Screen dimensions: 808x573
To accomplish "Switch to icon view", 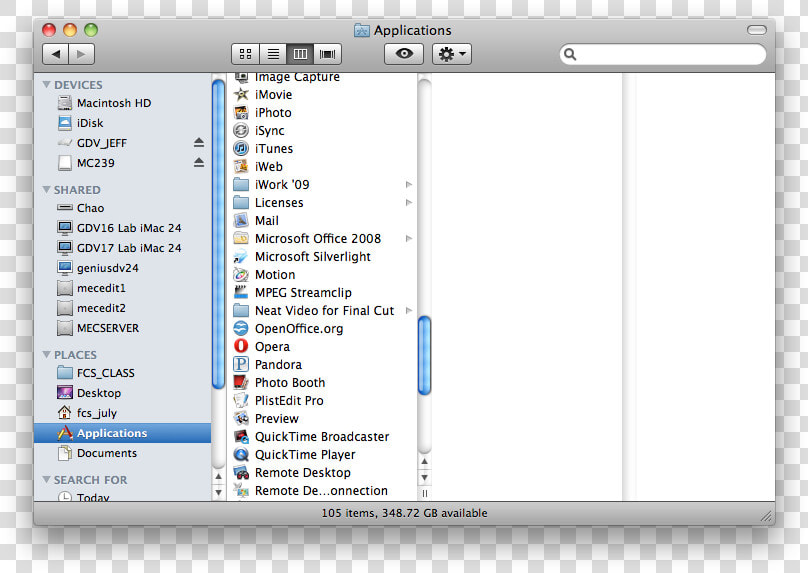I will pos(246,54).
